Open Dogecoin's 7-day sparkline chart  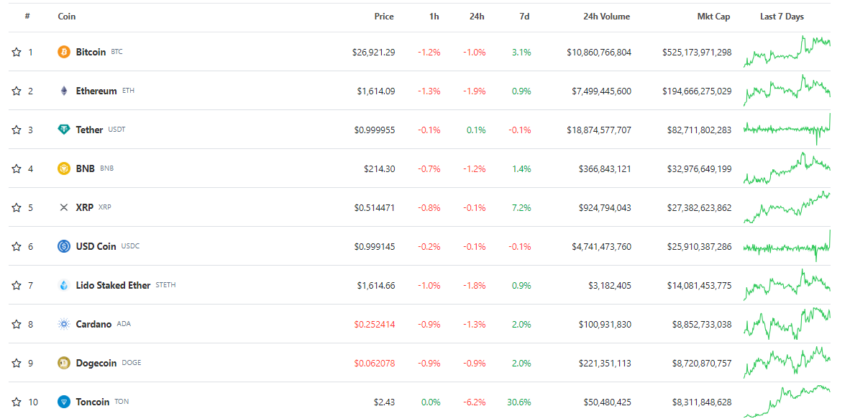(x=787, y=363)
